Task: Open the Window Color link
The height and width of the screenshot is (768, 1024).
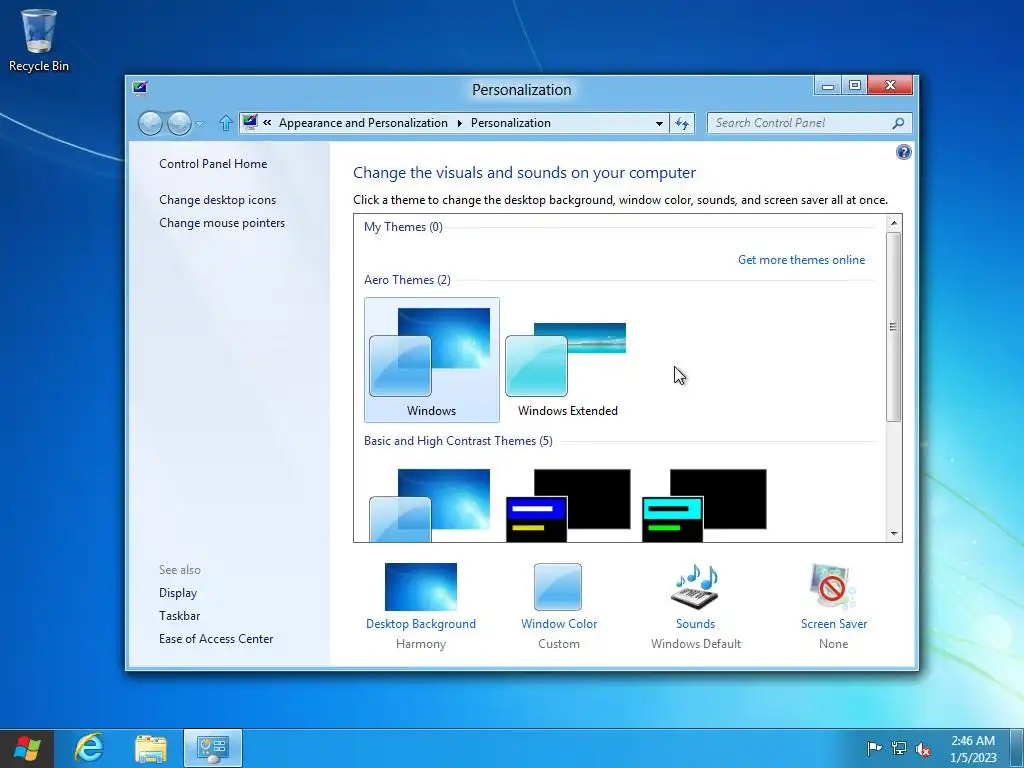Action: coord(559,624)
